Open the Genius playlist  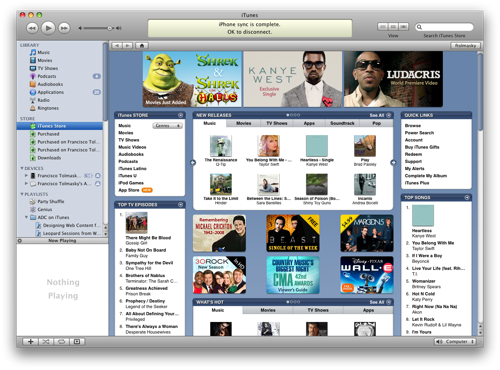[x=45, y=210]
